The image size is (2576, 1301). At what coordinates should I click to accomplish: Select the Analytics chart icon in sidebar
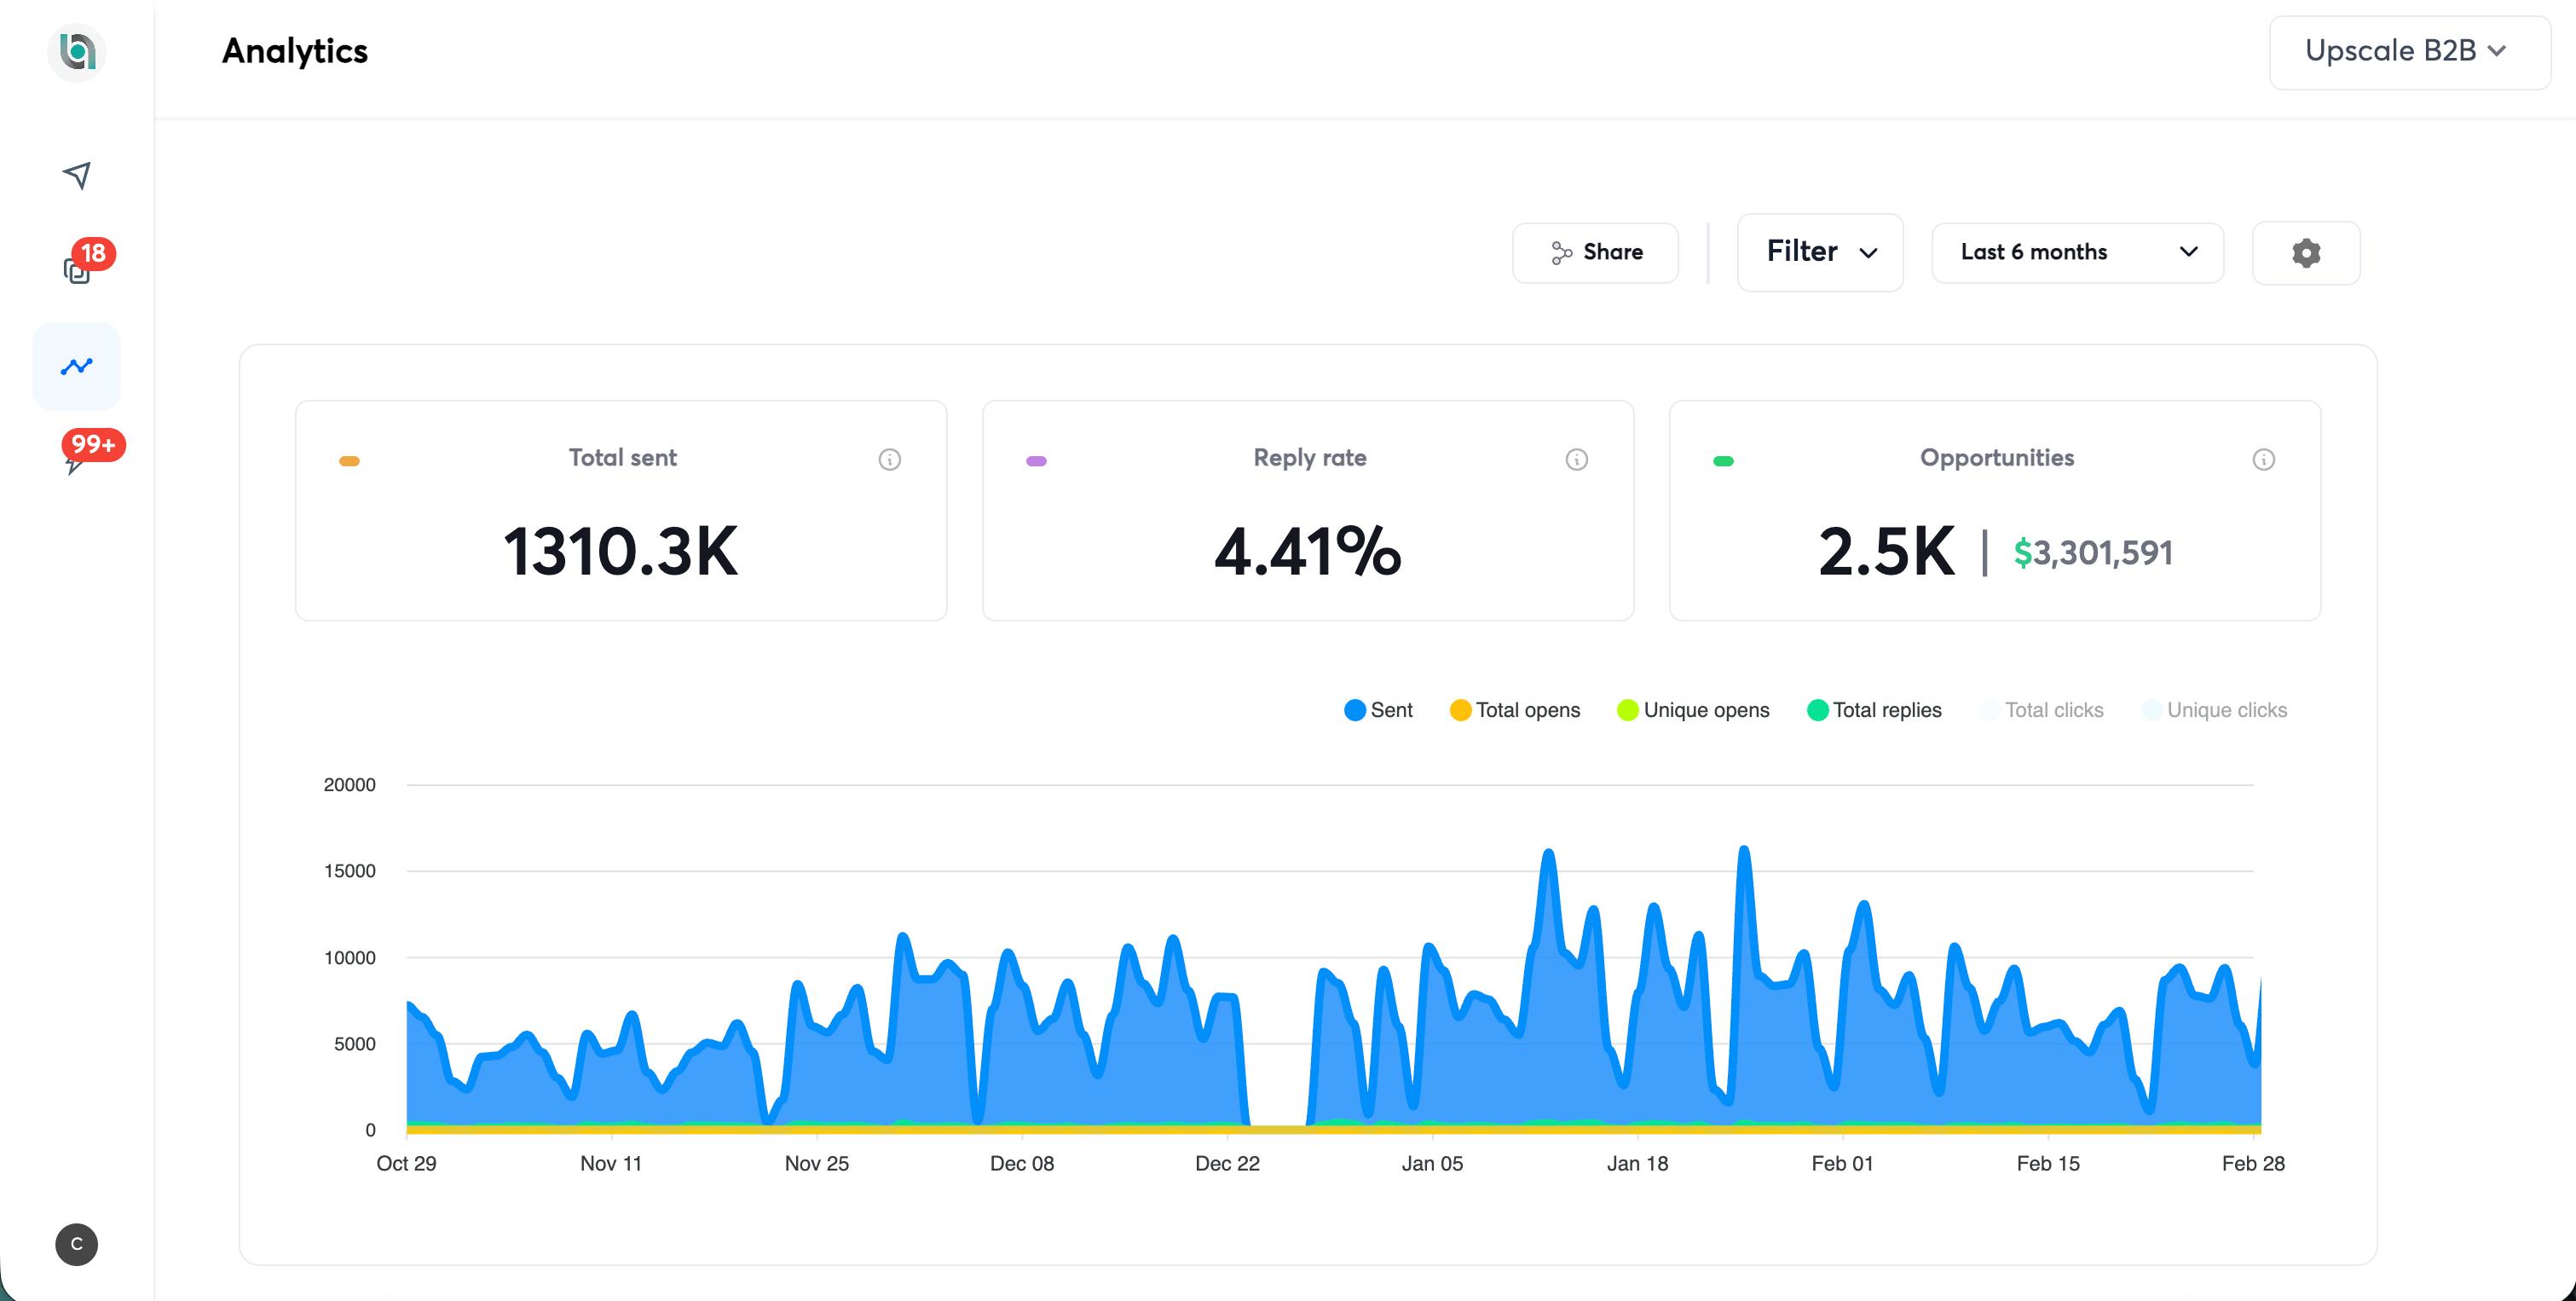click(x=77, y=366)
